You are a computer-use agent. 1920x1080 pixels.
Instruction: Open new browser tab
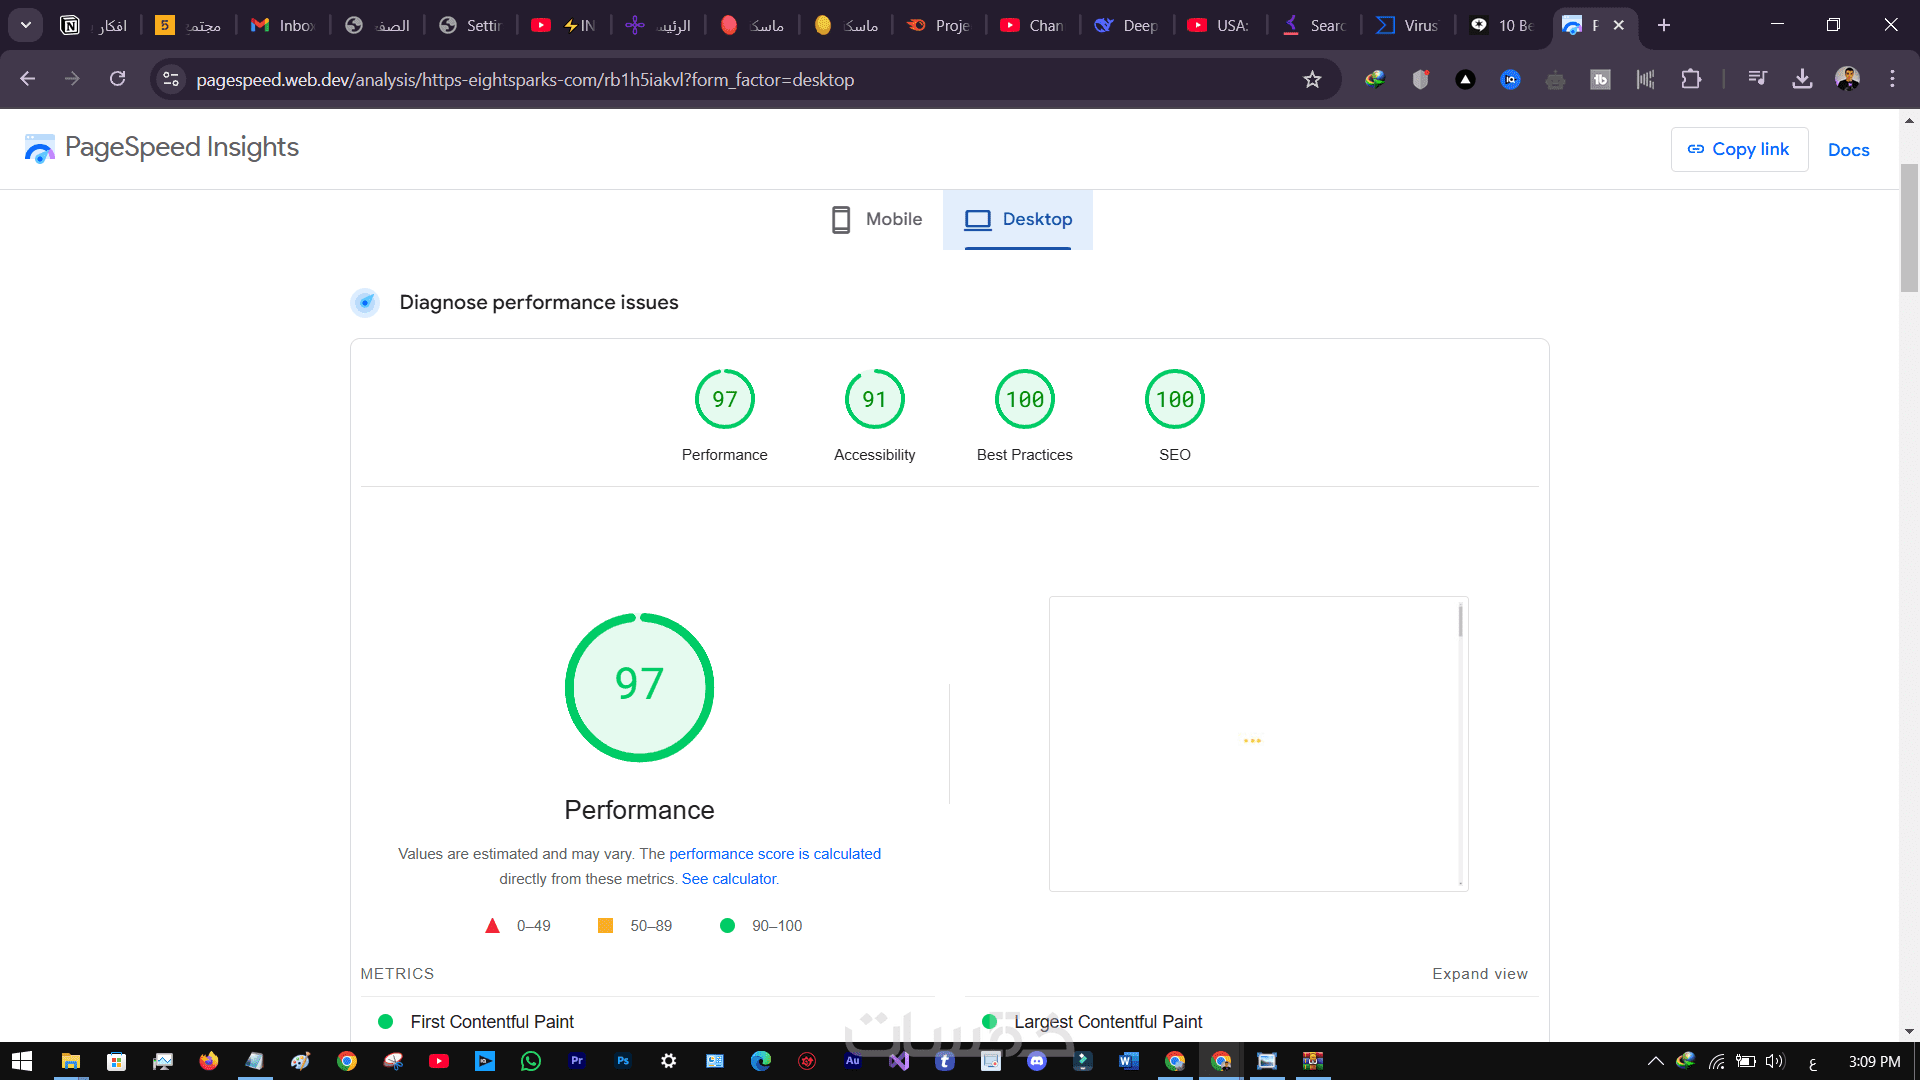[1664, 25]
